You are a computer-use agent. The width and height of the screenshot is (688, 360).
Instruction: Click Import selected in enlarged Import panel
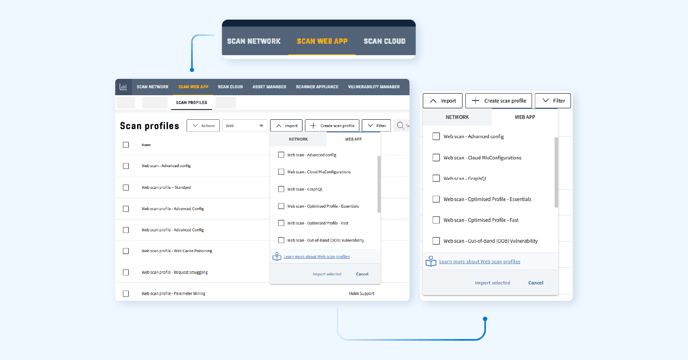point(492,283)
